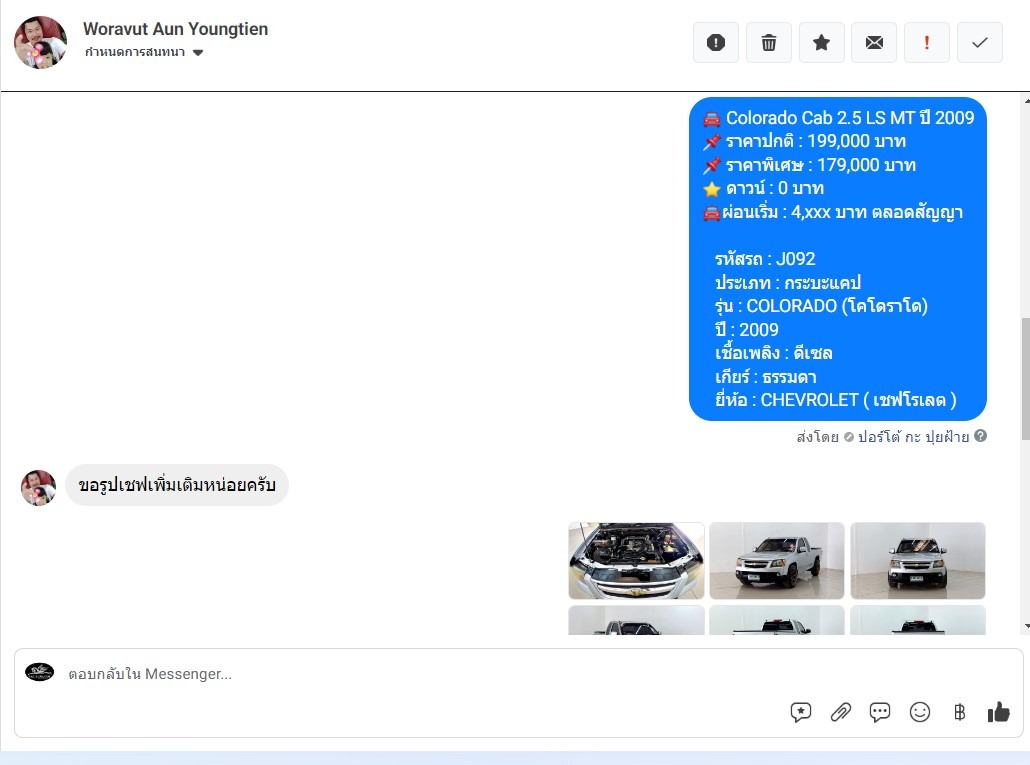Click the เกียร์ : ธรรมดา line
The height and width of the screenshot is (765, 1030).
(x=766, y=377)
